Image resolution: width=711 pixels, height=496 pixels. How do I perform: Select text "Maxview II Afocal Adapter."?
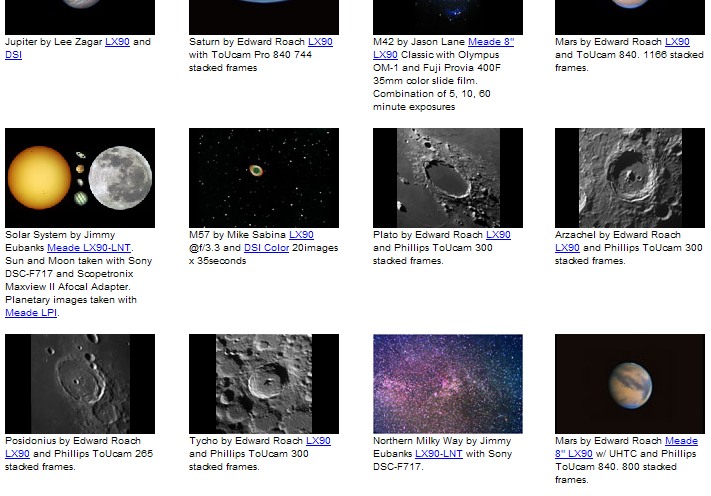[68, 287]
